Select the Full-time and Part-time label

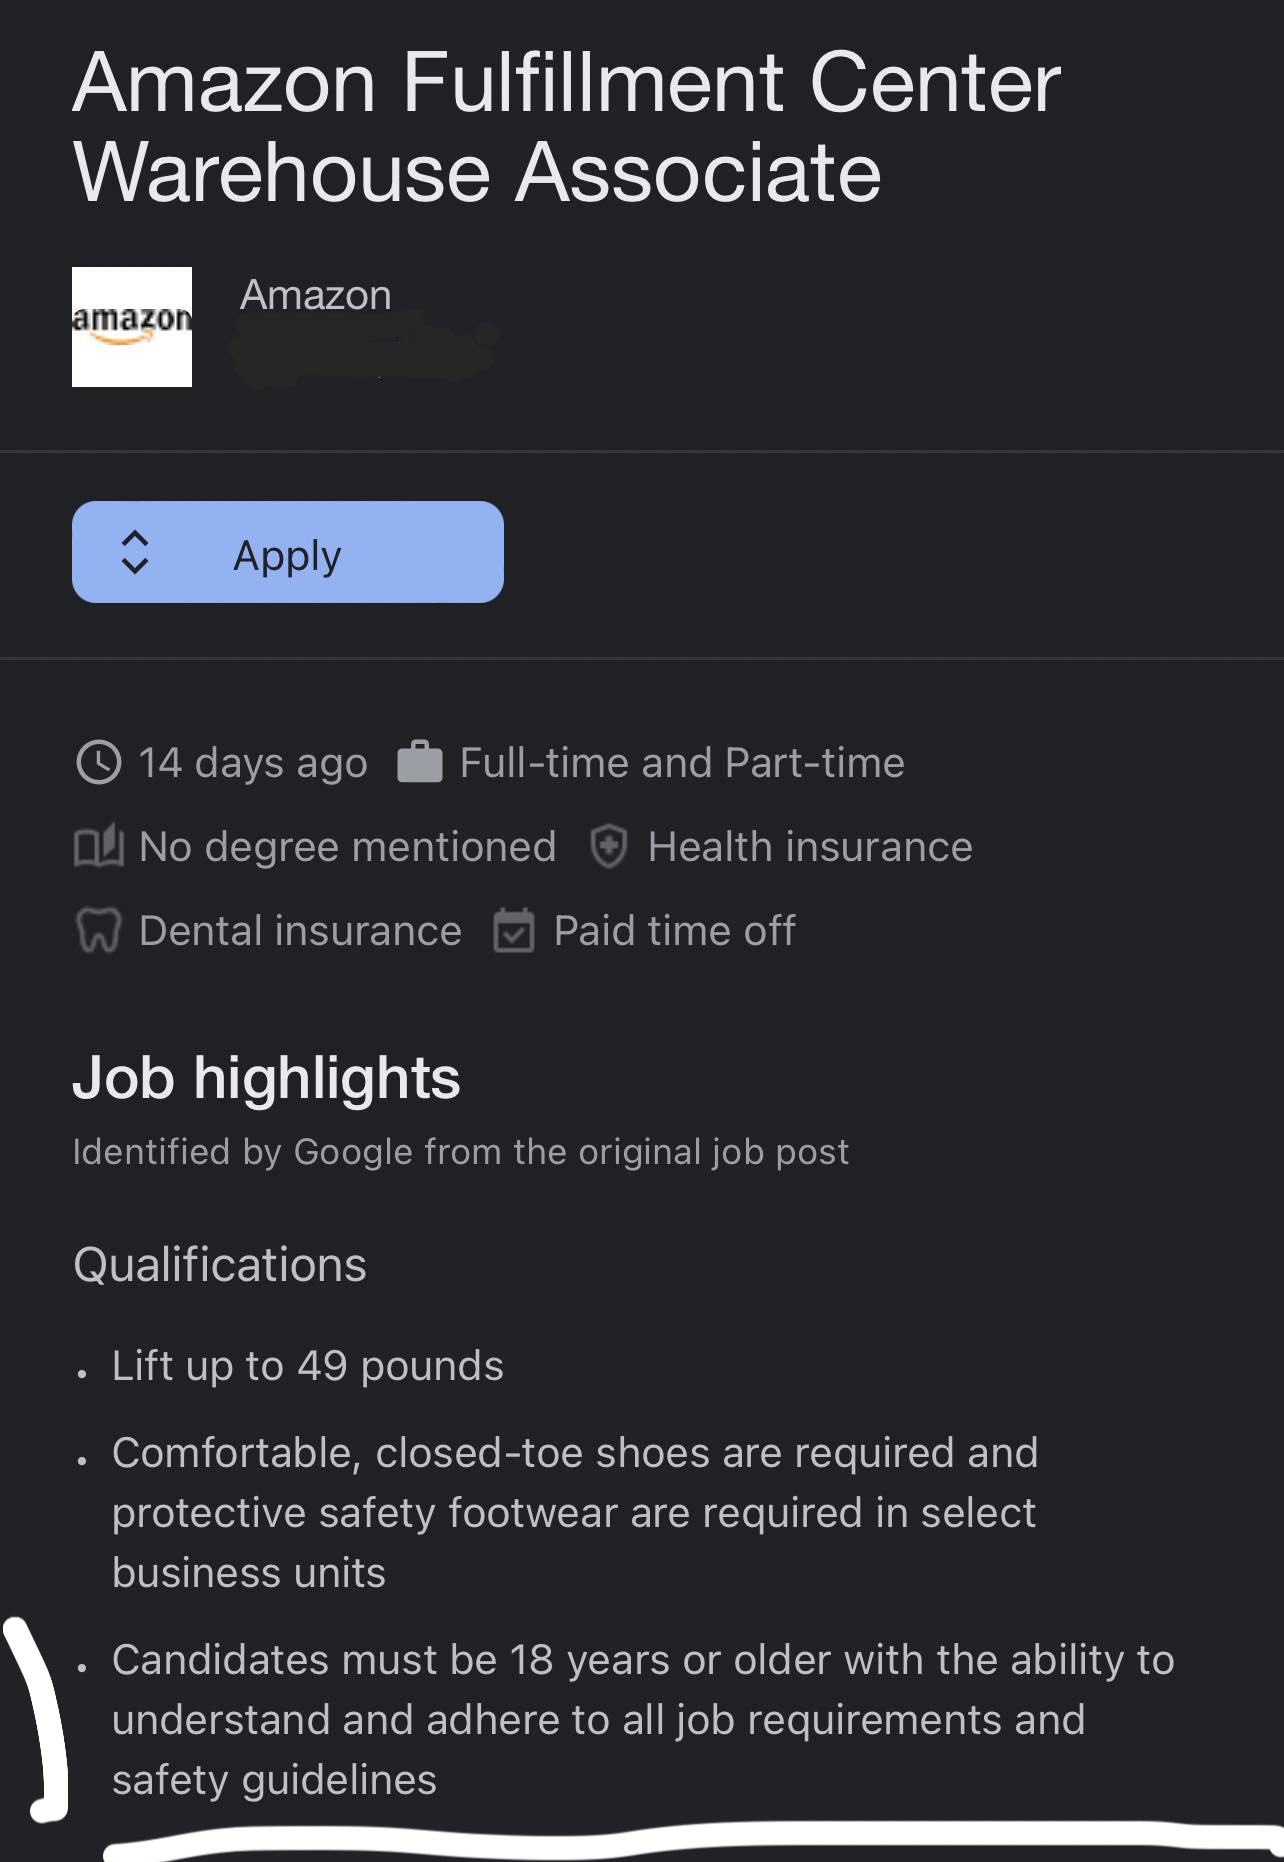[x=682, y=763]
